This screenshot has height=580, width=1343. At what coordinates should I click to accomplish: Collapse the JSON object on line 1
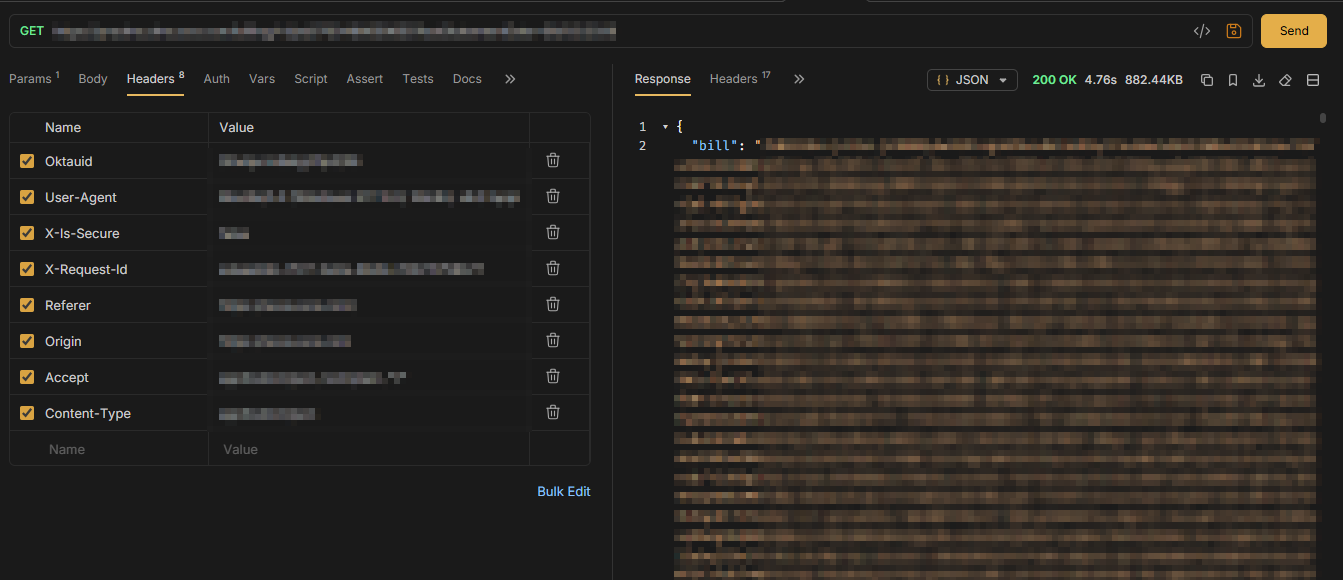click(665, 127)
